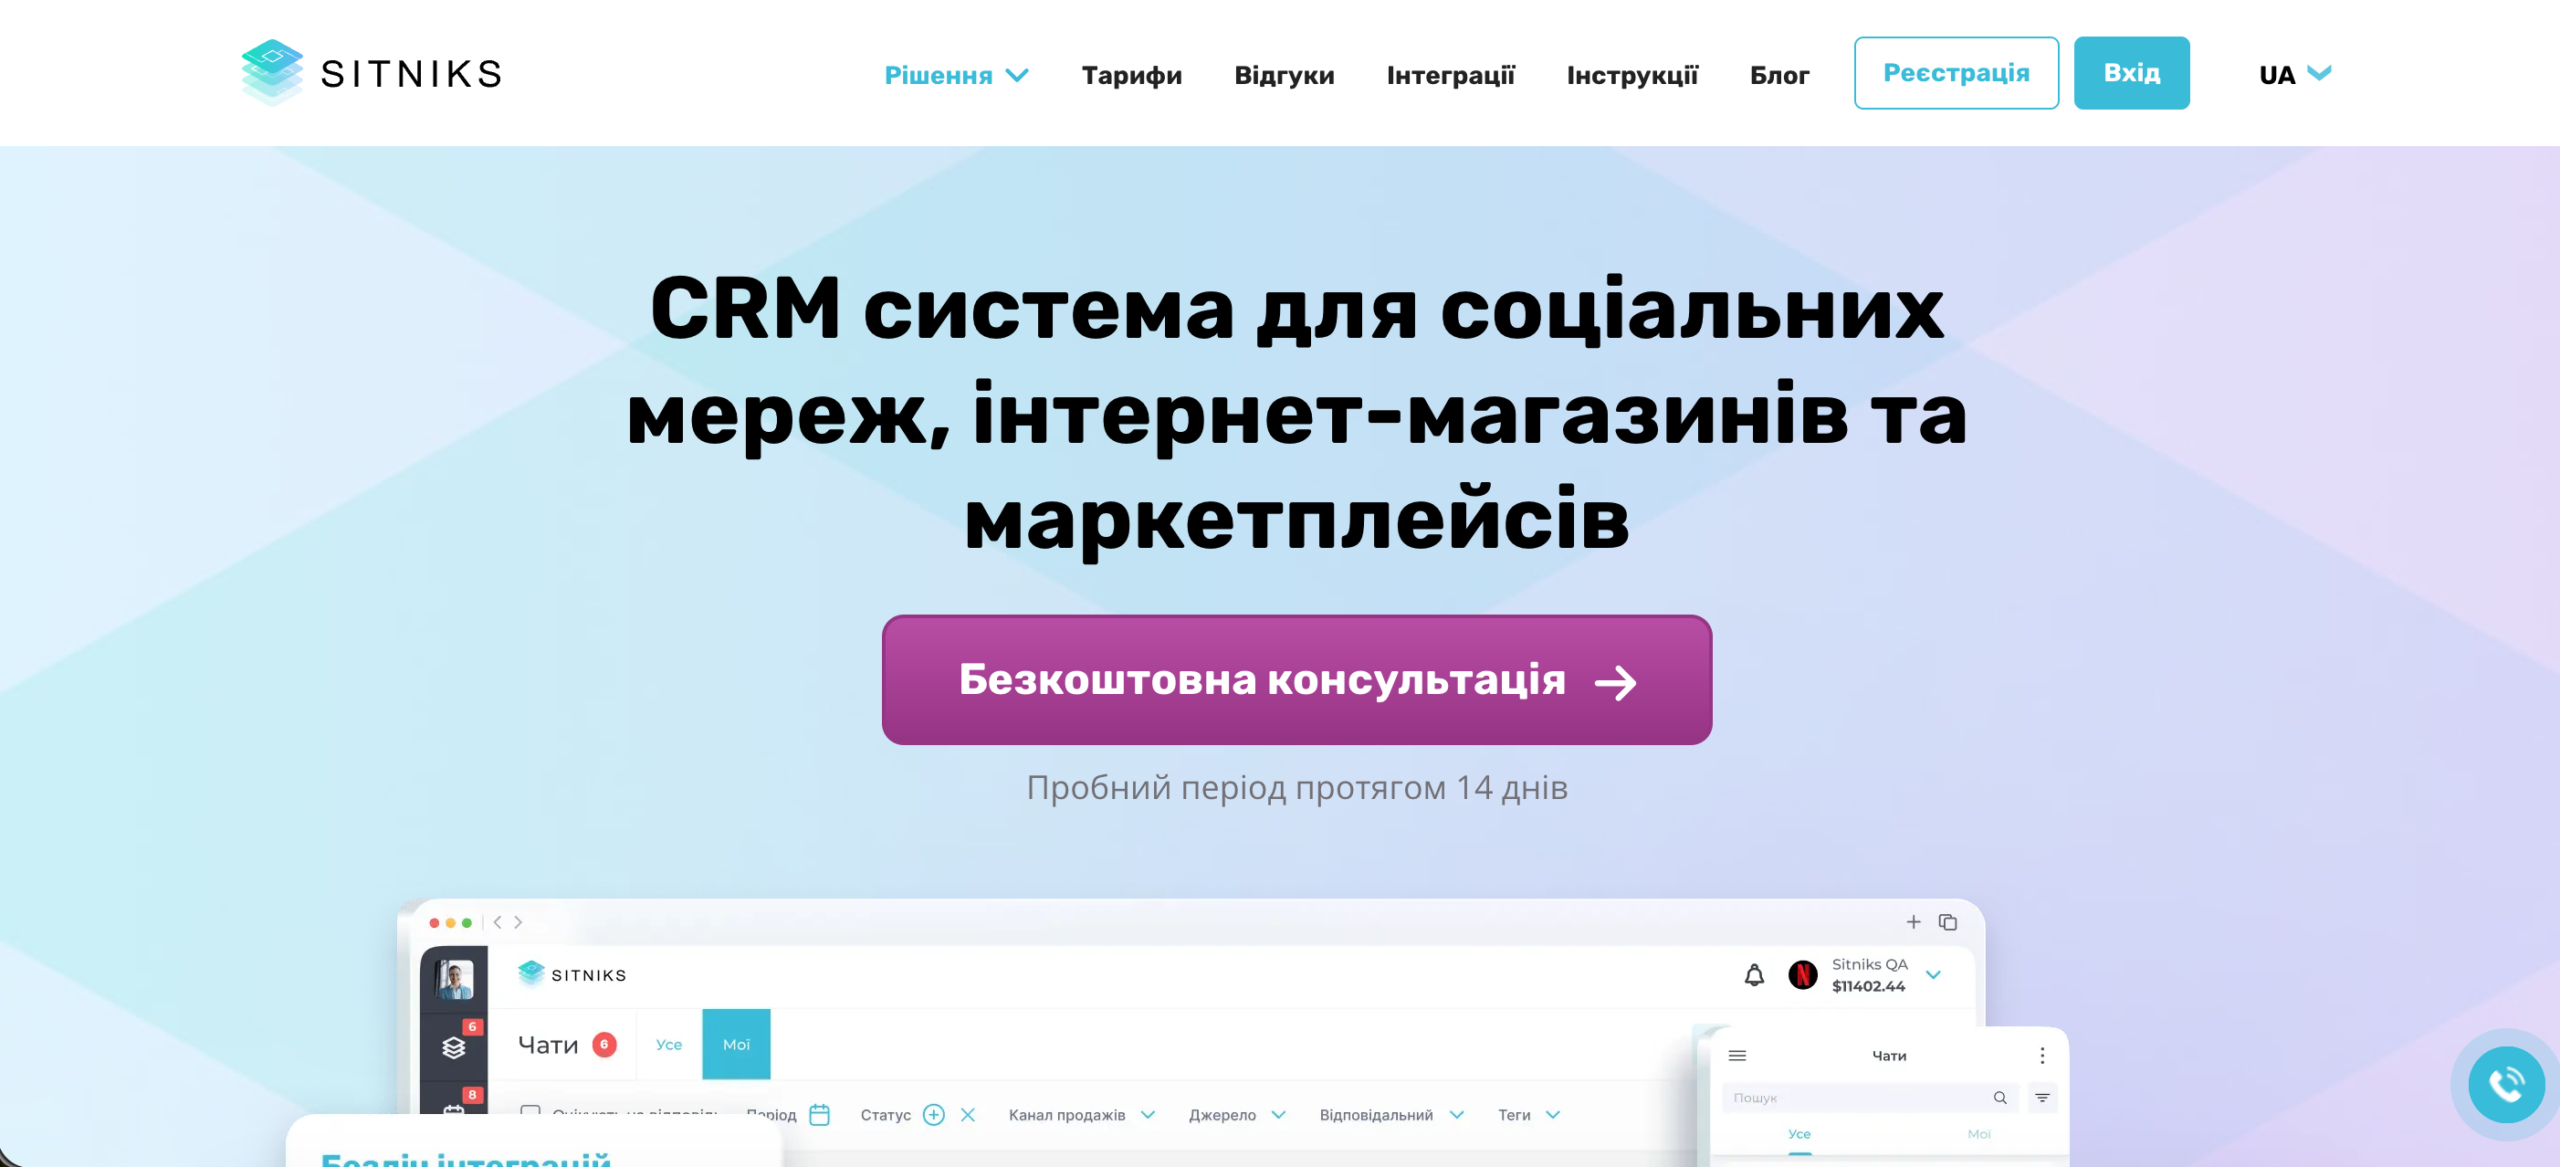Click the Netflix-style account avatar

[x=1803, y=975]
